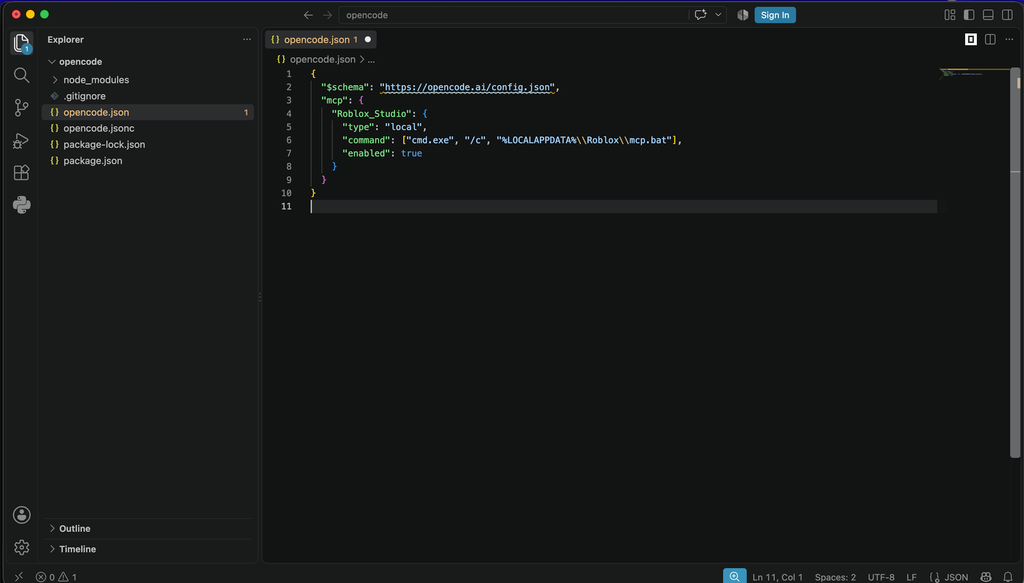This screenshot has width=1024, height=583.
Task: Place cursor on line 11
Action: click(x=624, y=206)
